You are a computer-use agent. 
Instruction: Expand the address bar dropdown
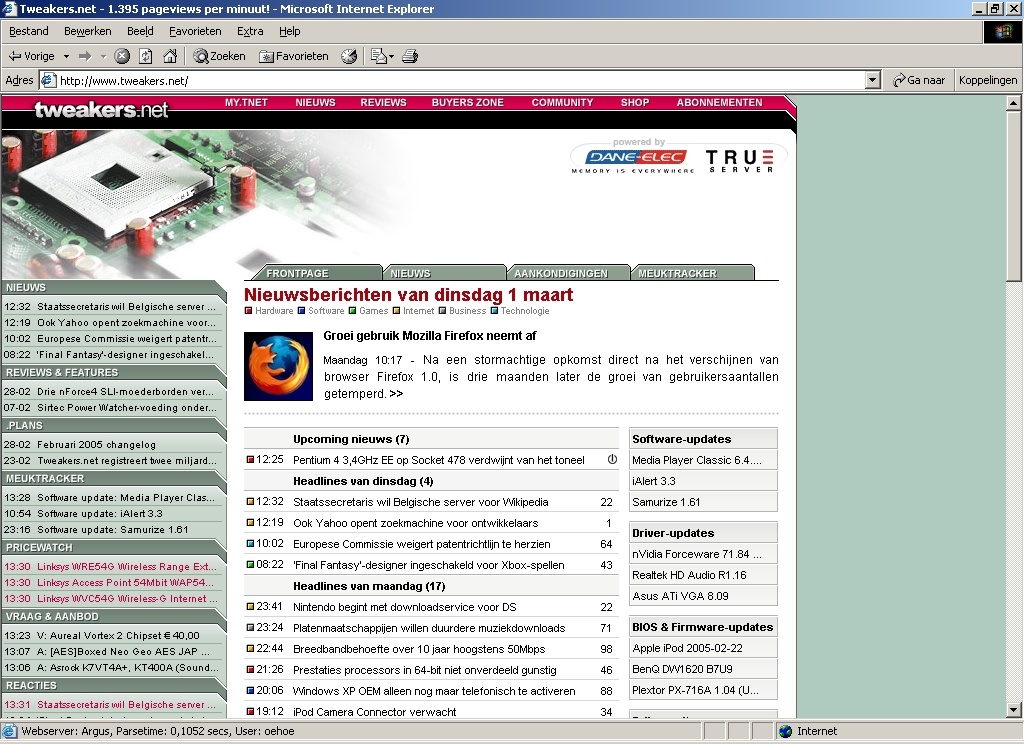tap(872, 80)
